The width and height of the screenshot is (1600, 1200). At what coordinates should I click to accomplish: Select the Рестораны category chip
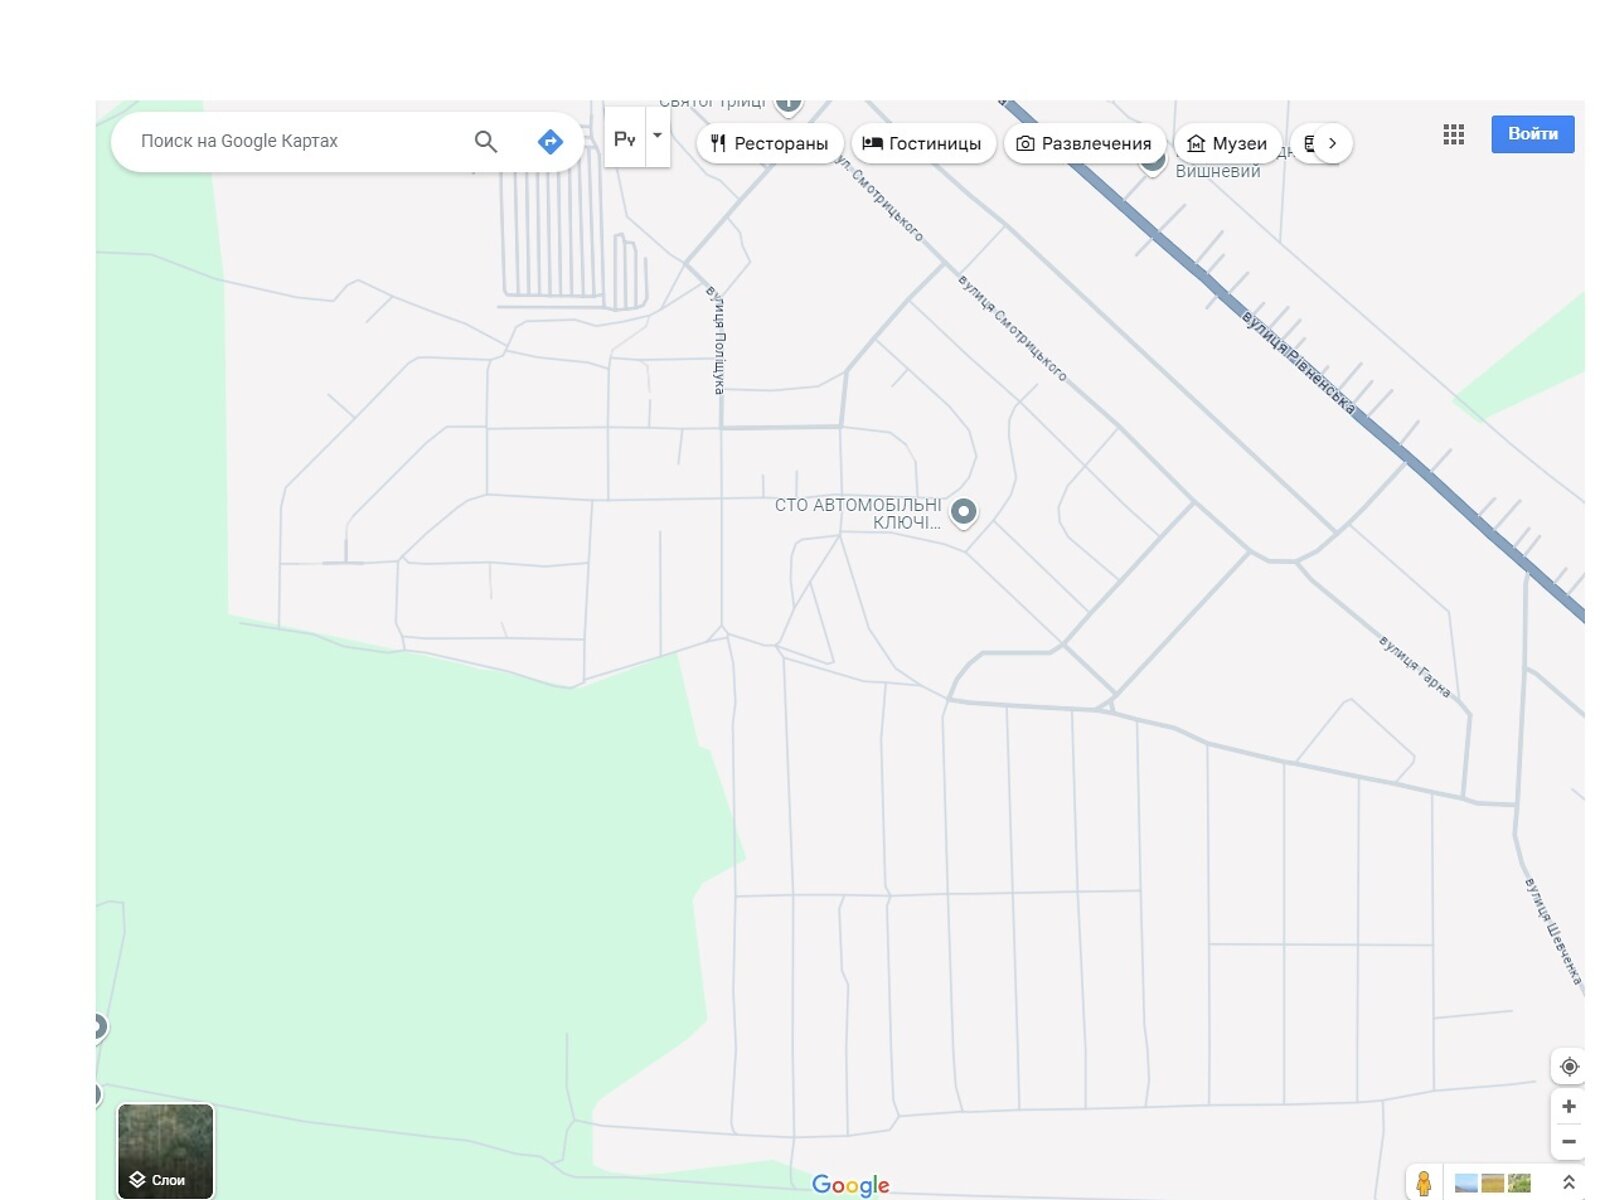point(769,143)
